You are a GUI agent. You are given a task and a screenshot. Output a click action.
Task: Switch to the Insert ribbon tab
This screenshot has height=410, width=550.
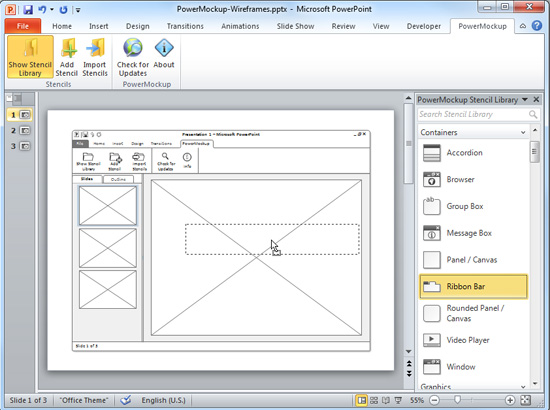pos(99,26)
